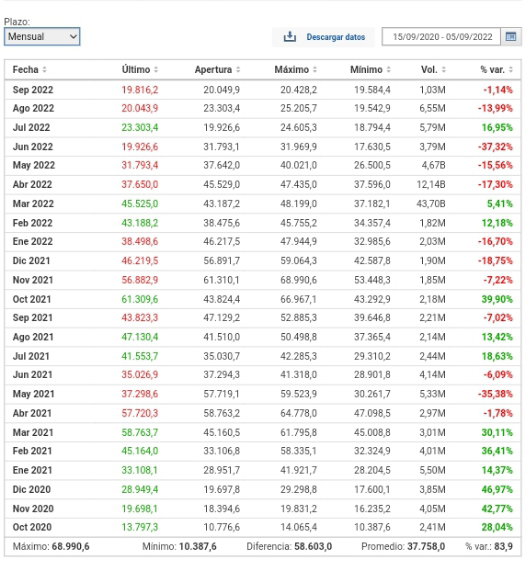Click the Máximo column header text
Image resolution: width=530 pixels, height=573 pixels.
tap(292, 69)
